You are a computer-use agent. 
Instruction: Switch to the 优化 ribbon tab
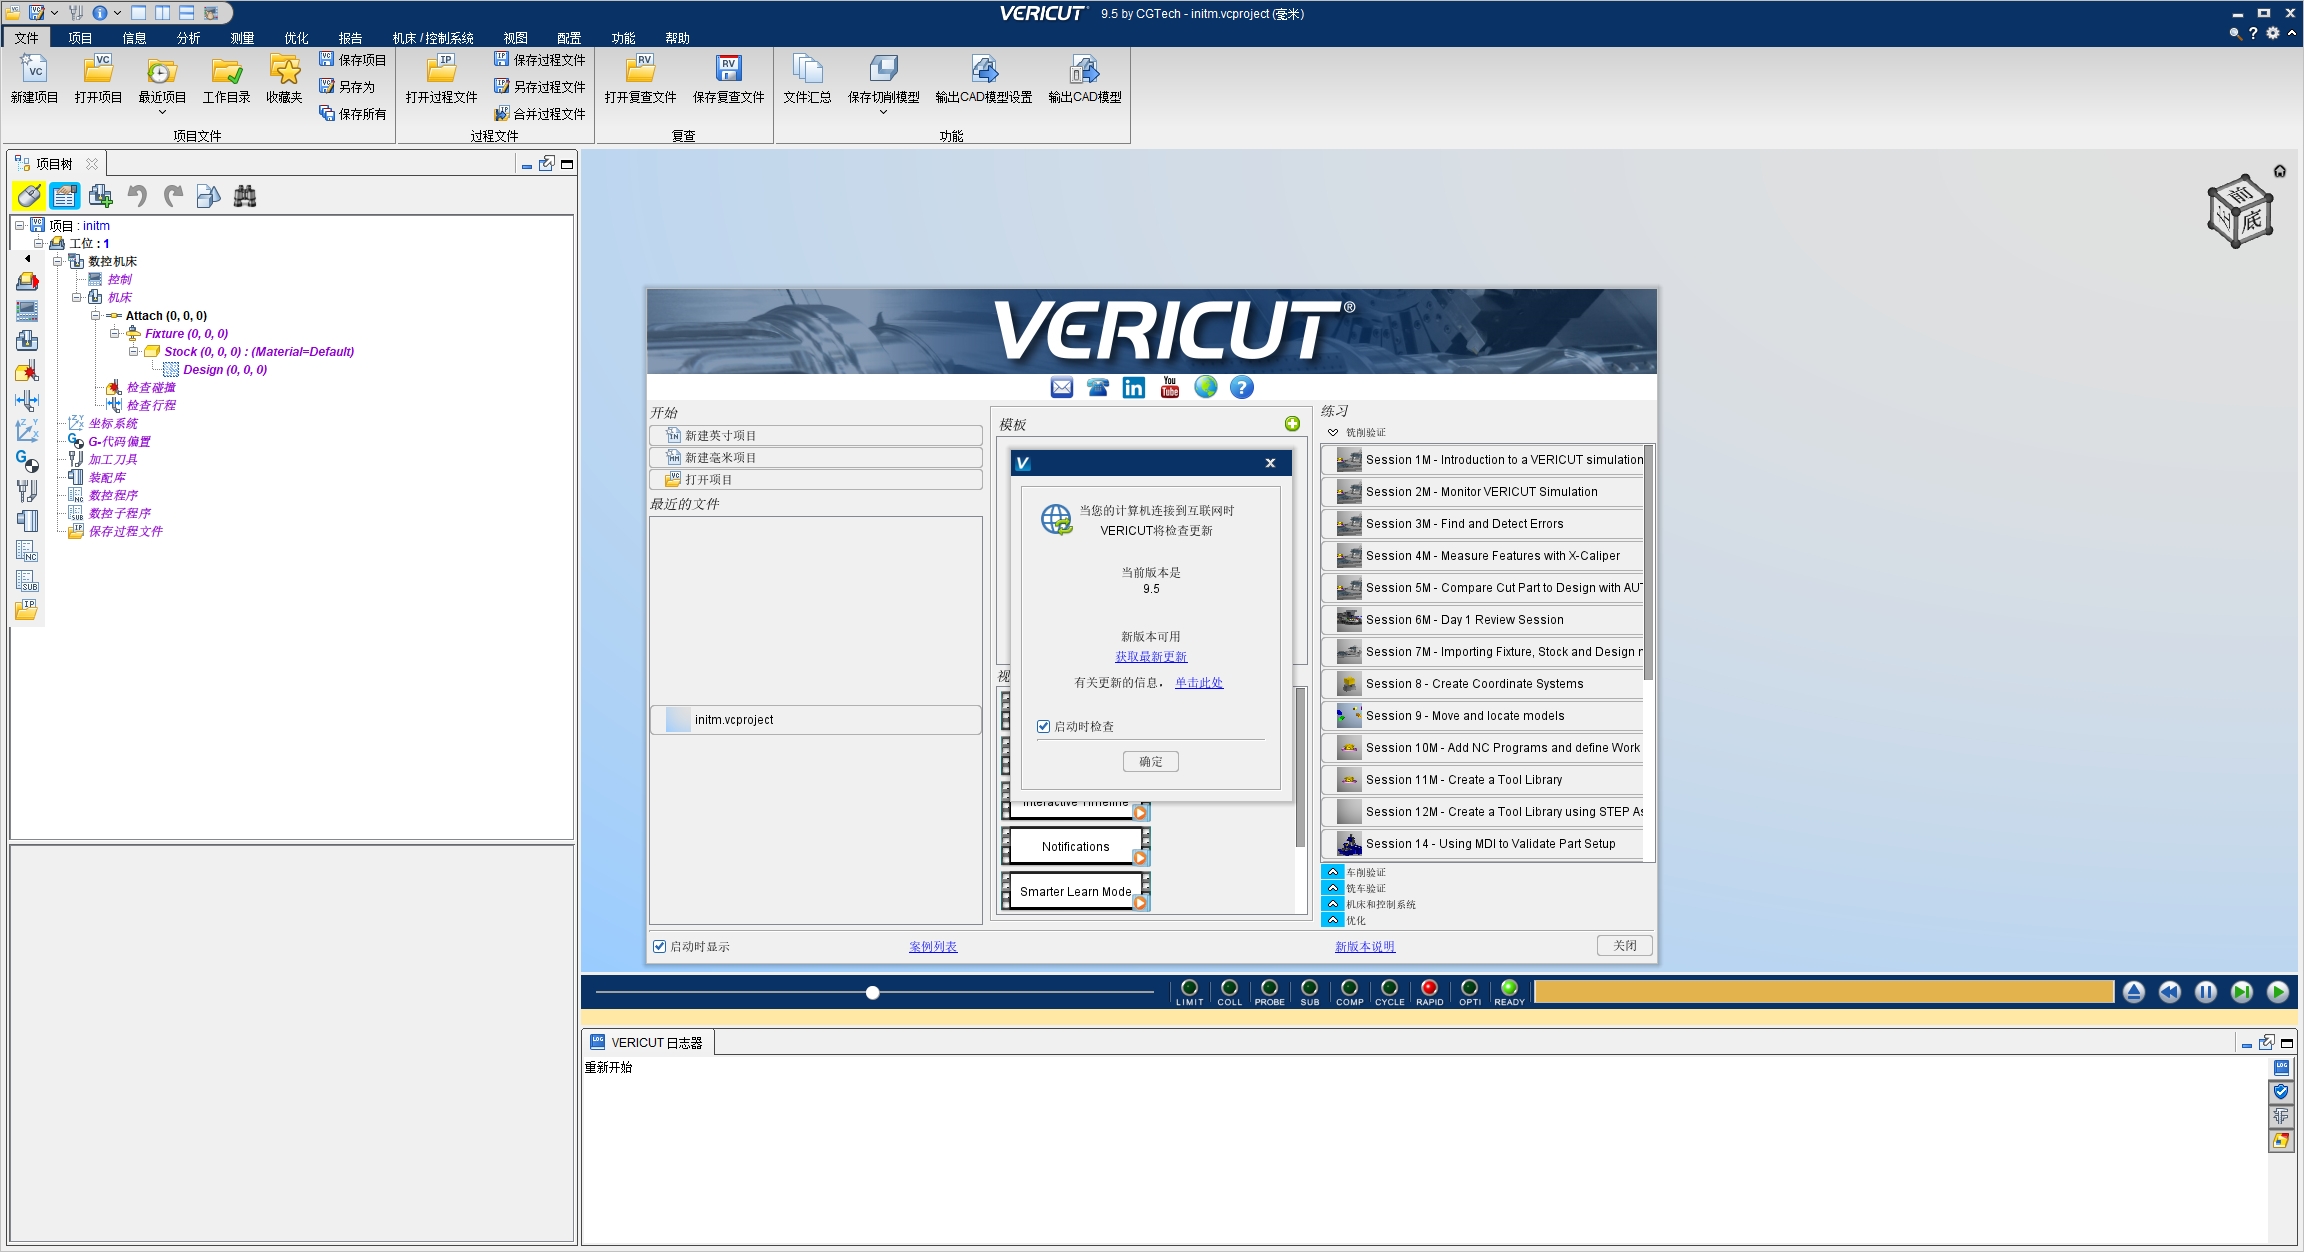(296, 38)
